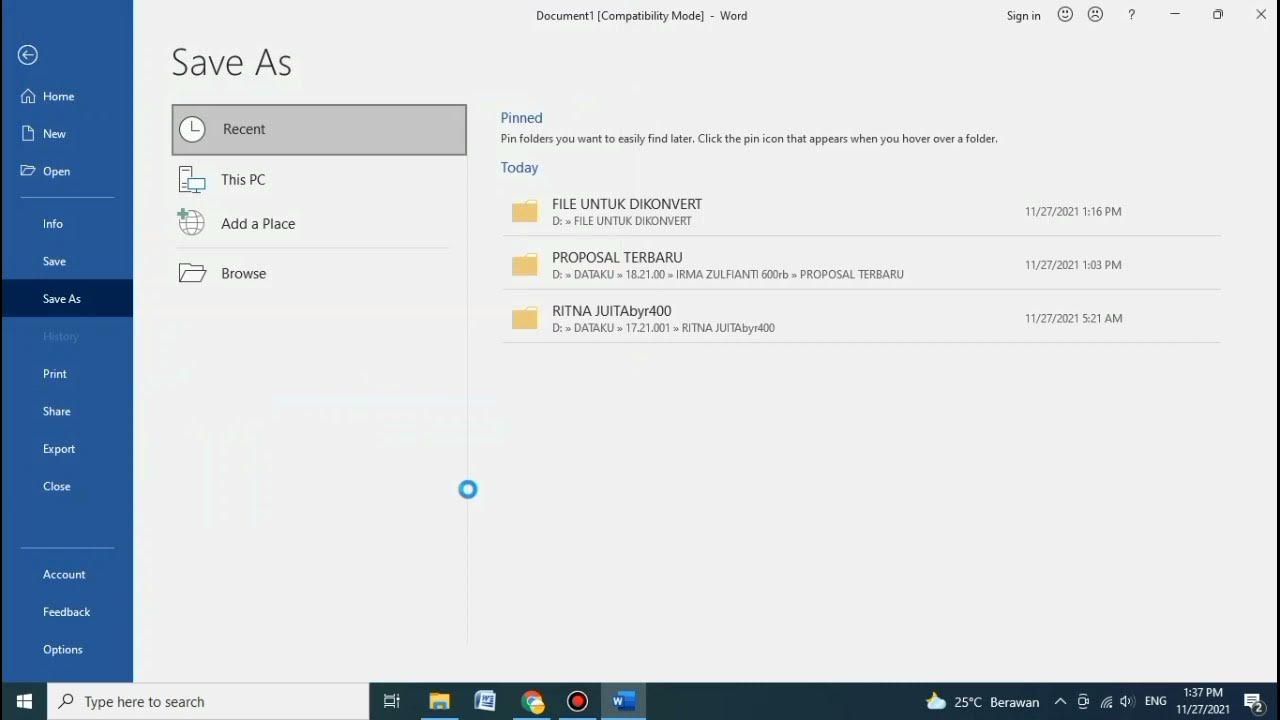Click the Add a Place globe icon
This screenshot has height=720, width=1280.
pyautogui.click(x=190, y=222)
